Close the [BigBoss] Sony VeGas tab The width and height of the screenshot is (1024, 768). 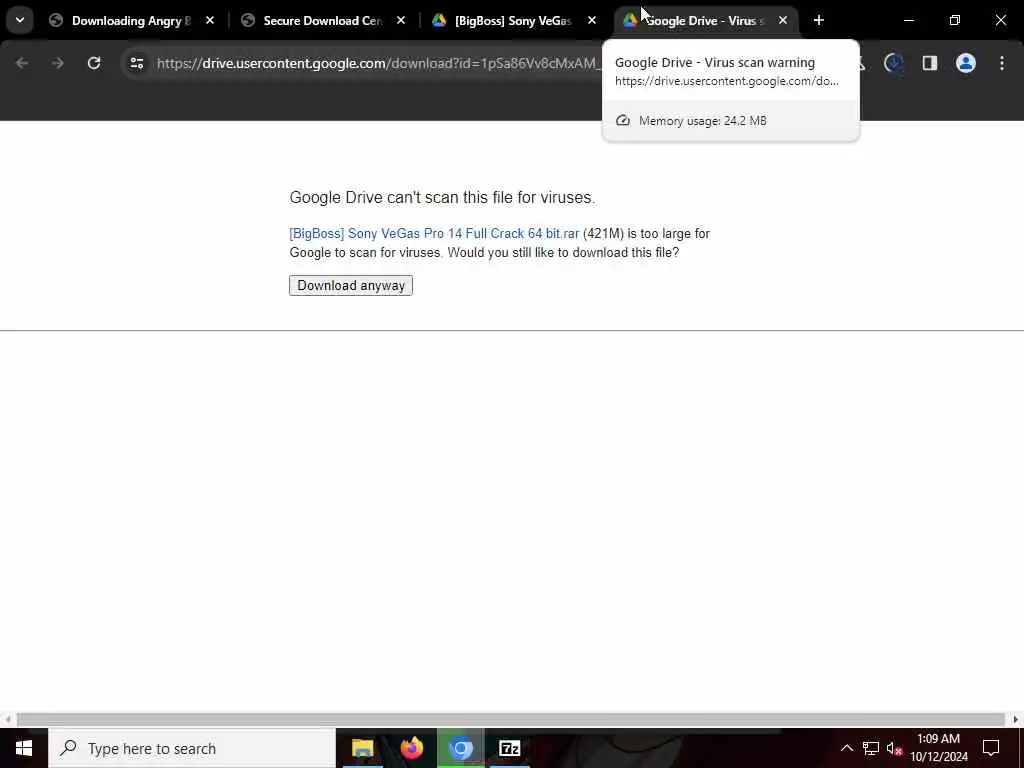[592, 21]
